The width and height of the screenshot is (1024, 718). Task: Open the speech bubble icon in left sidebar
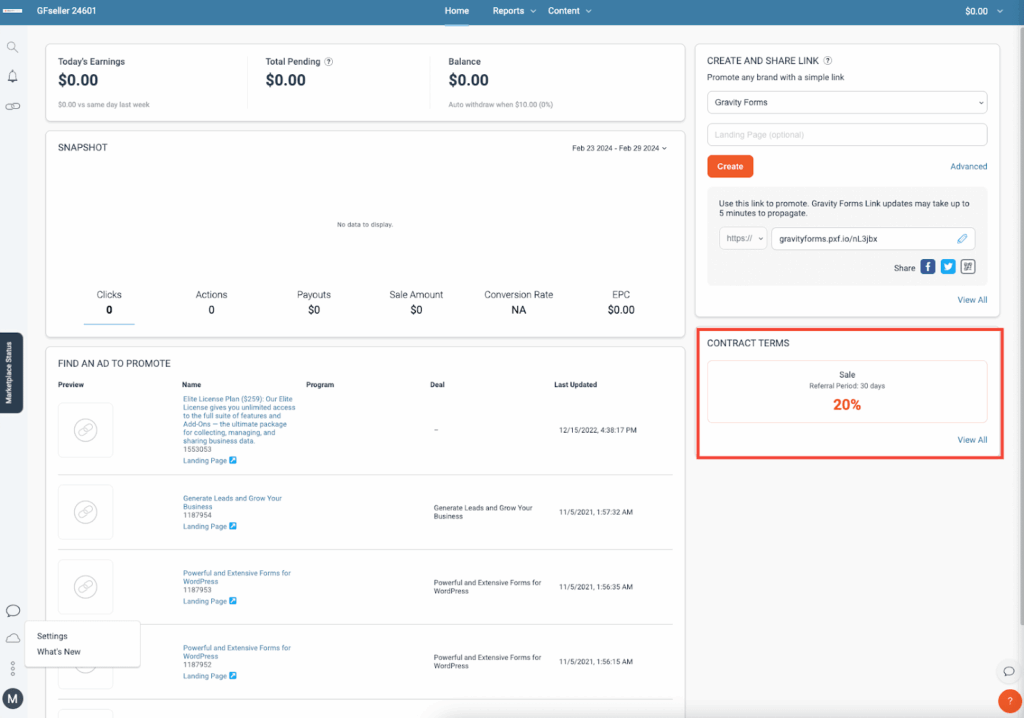pyautogui.click(x=13, y=611)
